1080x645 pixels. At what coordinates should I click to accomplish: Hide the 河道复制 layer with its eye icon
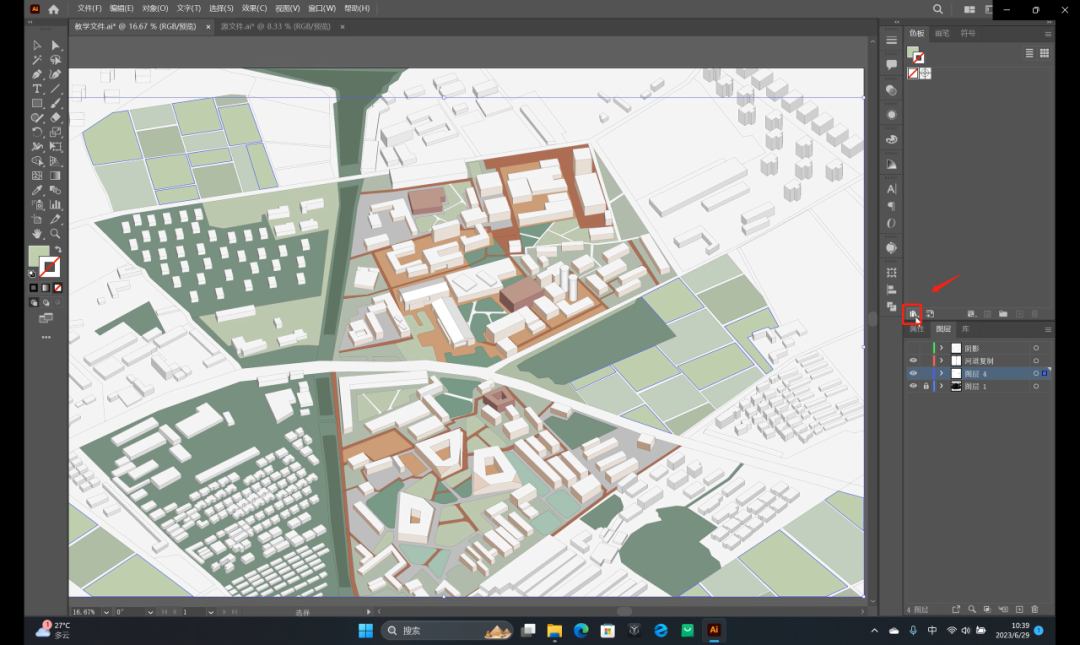click(913, 360)
